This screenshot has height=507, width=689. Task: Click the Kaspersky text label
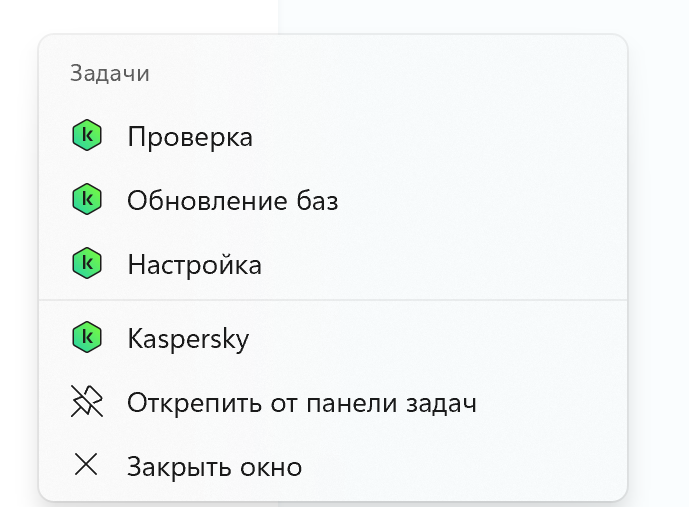tap(188, 339)
